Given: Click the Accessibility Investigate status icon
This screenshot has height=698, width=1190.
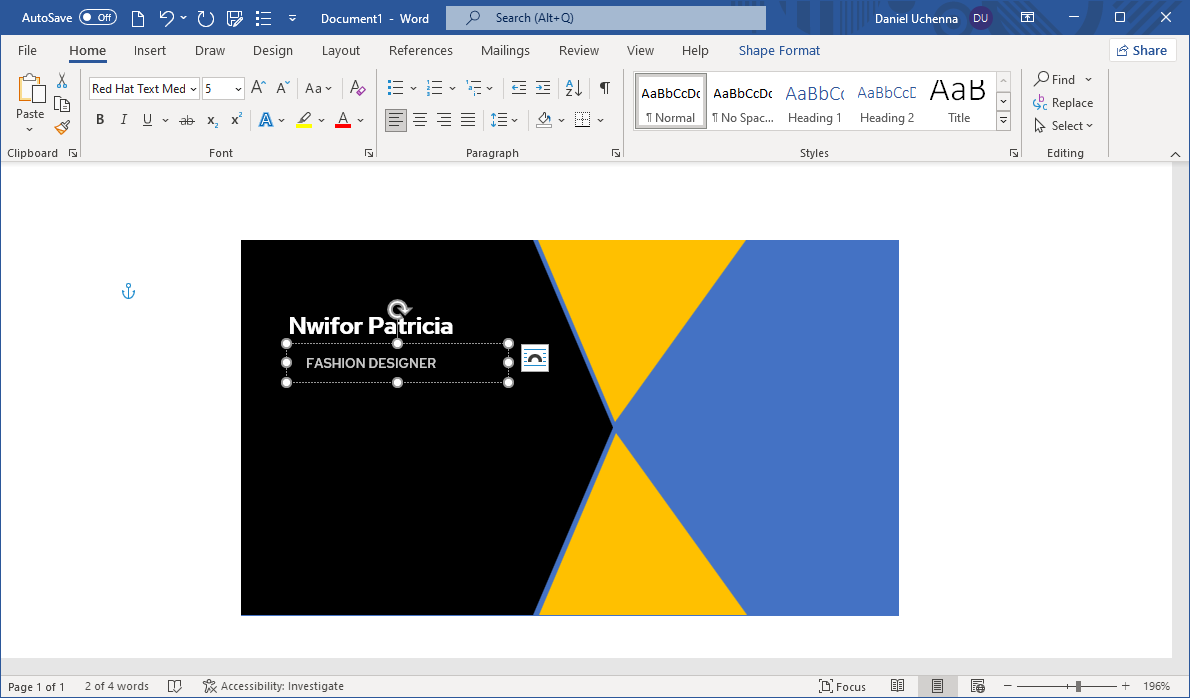Looking at the screenshot, I should tap(210, 686).
